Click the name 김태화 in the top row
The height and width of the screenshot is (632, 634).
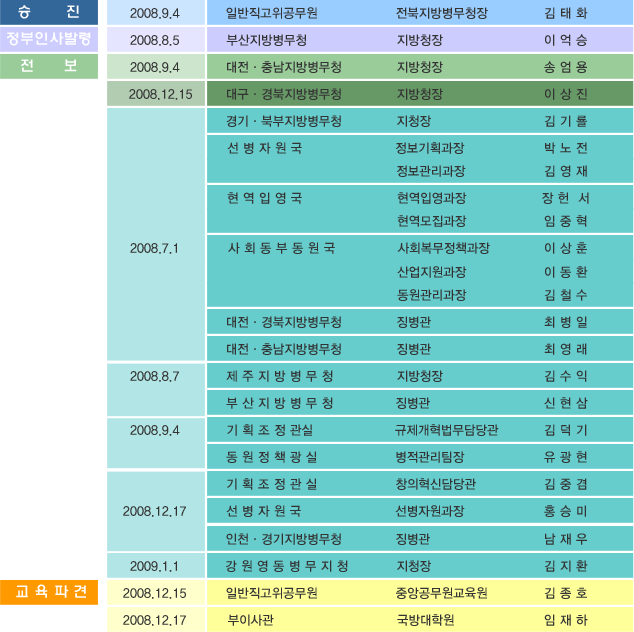click(565, 14)
